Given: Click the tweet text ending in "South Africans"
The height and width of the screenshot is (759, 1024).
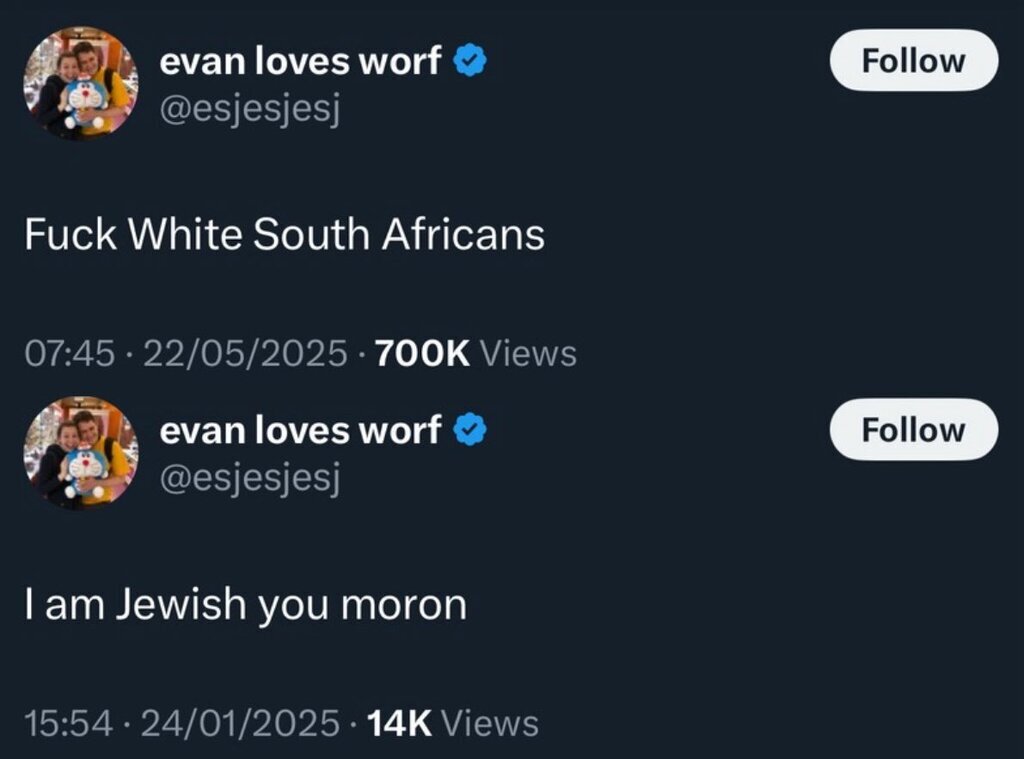Looking at the screenshot, I should 285,235.
